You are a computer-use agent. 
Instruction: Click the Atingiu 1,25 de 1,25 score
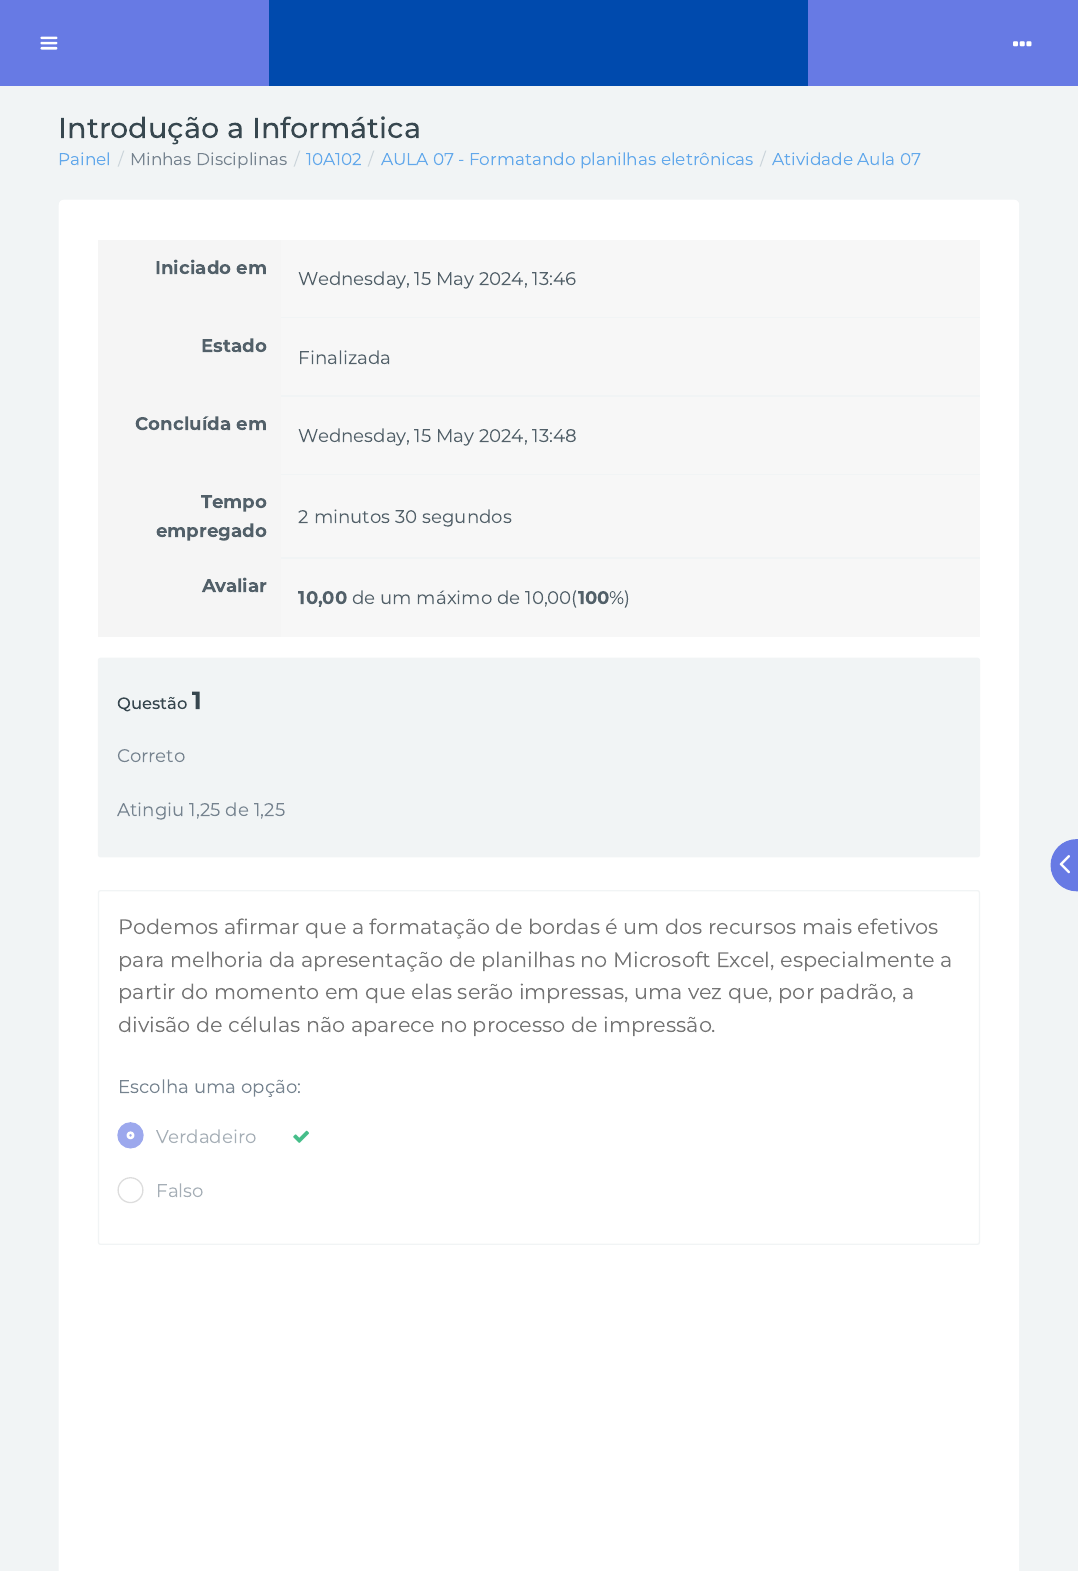(201, 810)
